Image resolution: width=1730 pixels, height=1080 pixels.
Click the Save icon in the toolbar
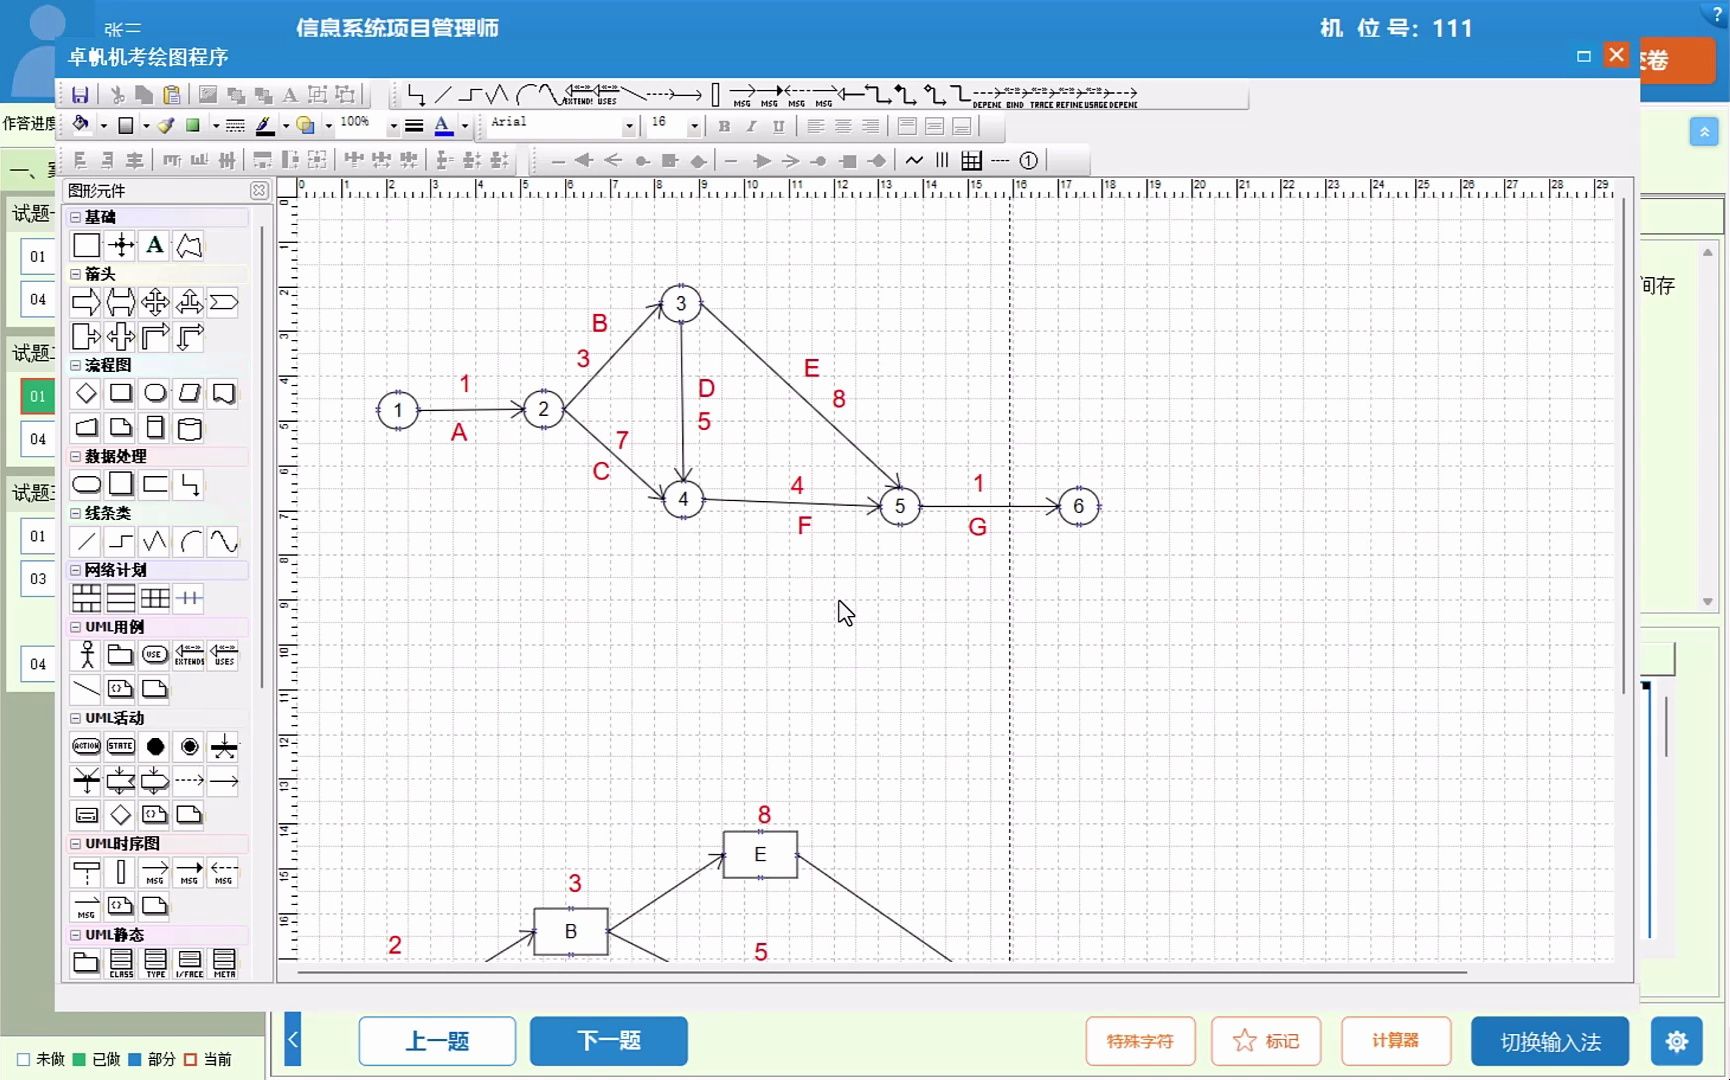[x=80, y=95]
